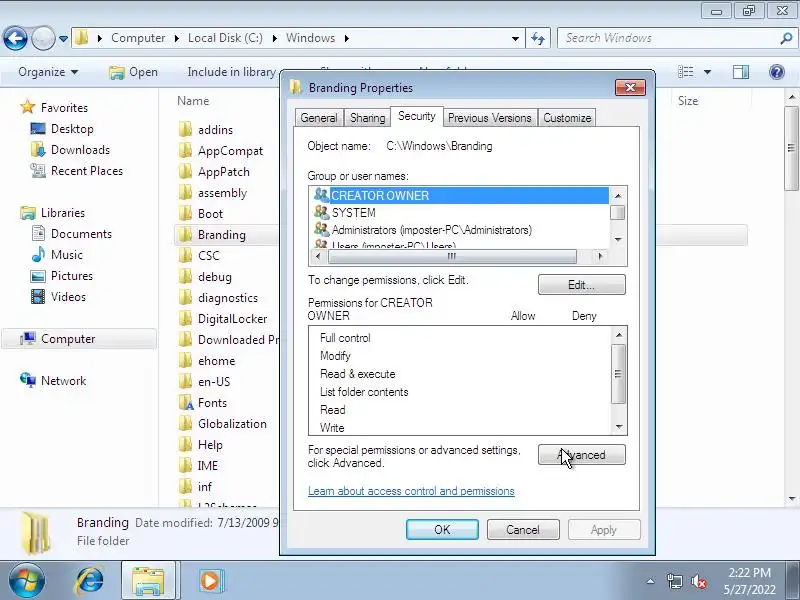Viewport: 800px width, 600px height.
Task: Open the Organize menu
Action: 48,72
